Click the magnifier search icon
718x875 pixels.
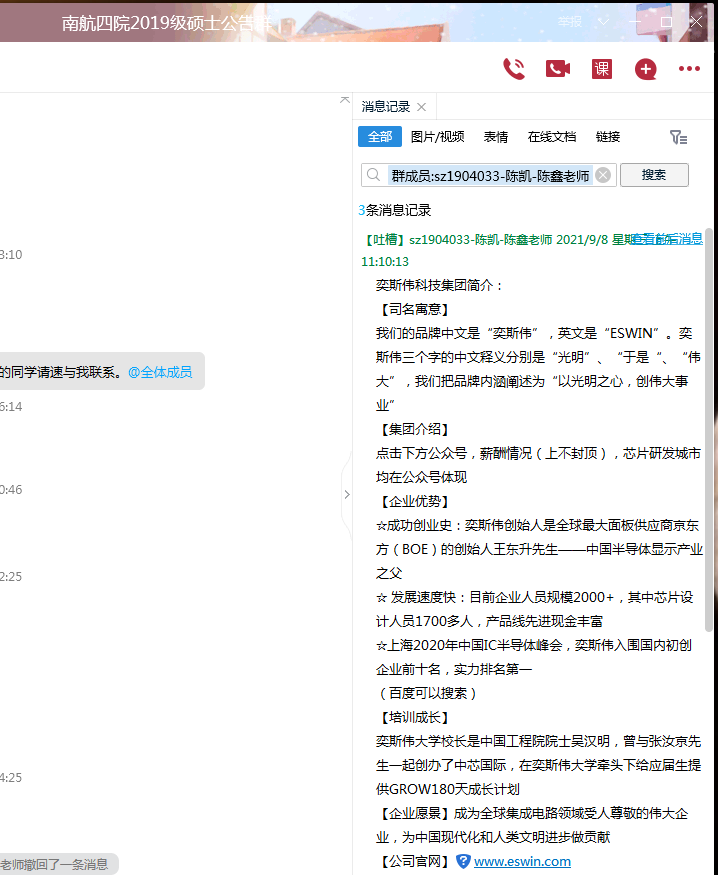tap(373, 175)
